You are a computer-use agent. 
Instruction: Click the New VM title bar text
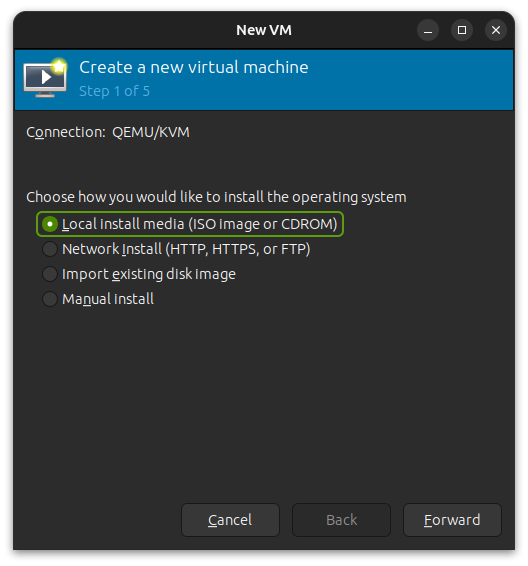[x=264, y=30]
